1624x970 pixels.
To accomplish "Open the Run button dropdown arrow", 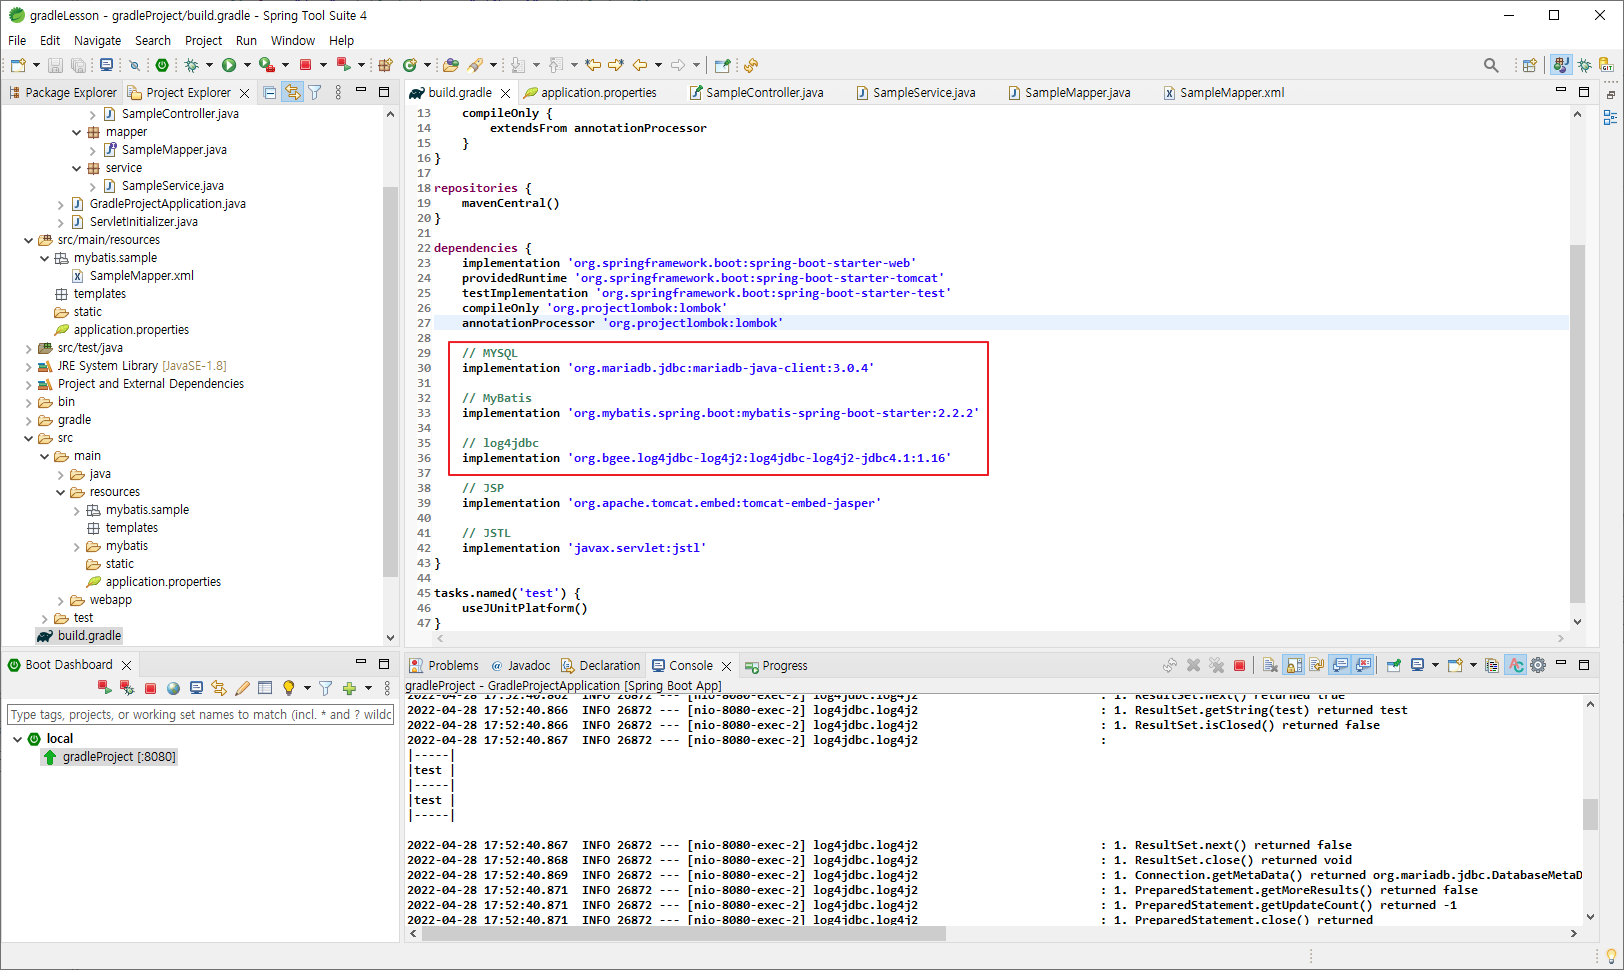I will 247,65.
